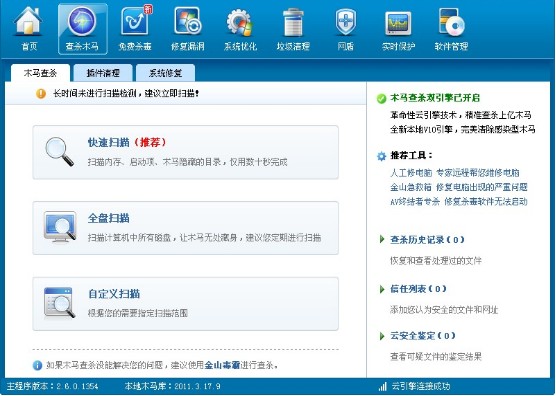Image resolution: width=556 pixels, height=396 pixels.
Task: Click the signal bars cloud engine icon
Action: [x=383, y=386]
